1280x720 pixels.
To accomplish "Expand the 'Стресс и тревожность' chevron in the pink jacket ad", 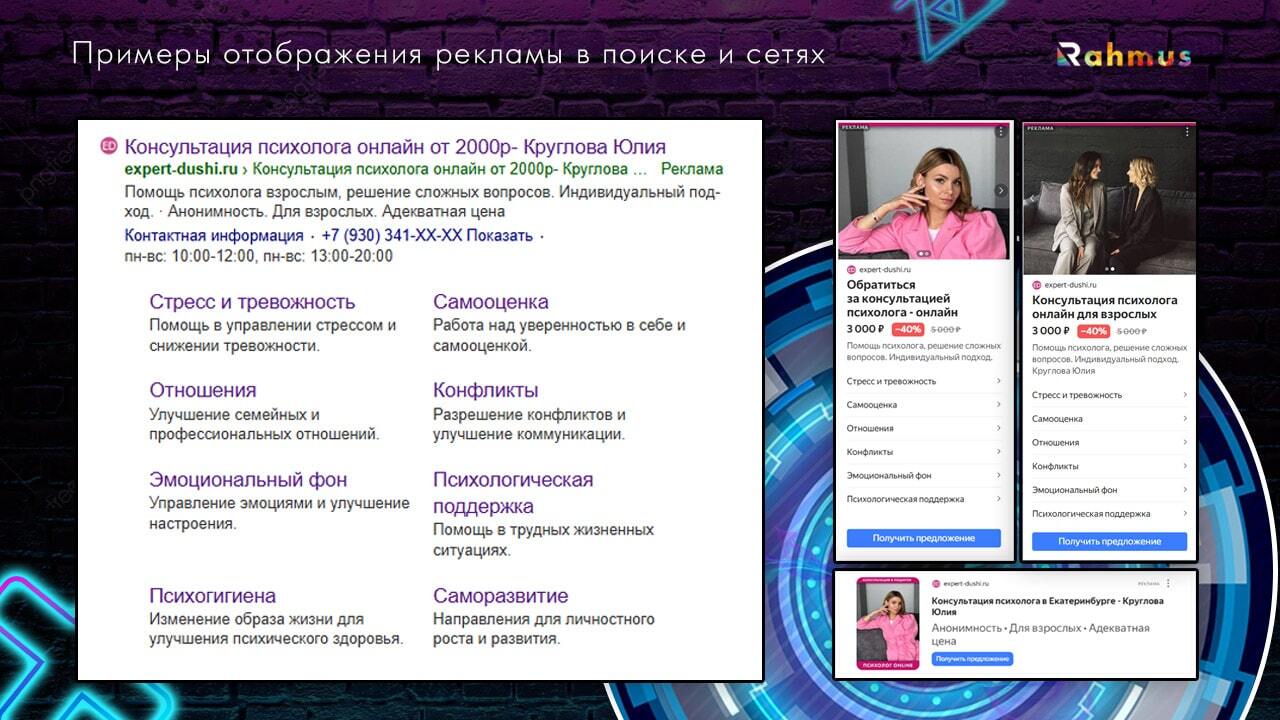I will (999, 381).
